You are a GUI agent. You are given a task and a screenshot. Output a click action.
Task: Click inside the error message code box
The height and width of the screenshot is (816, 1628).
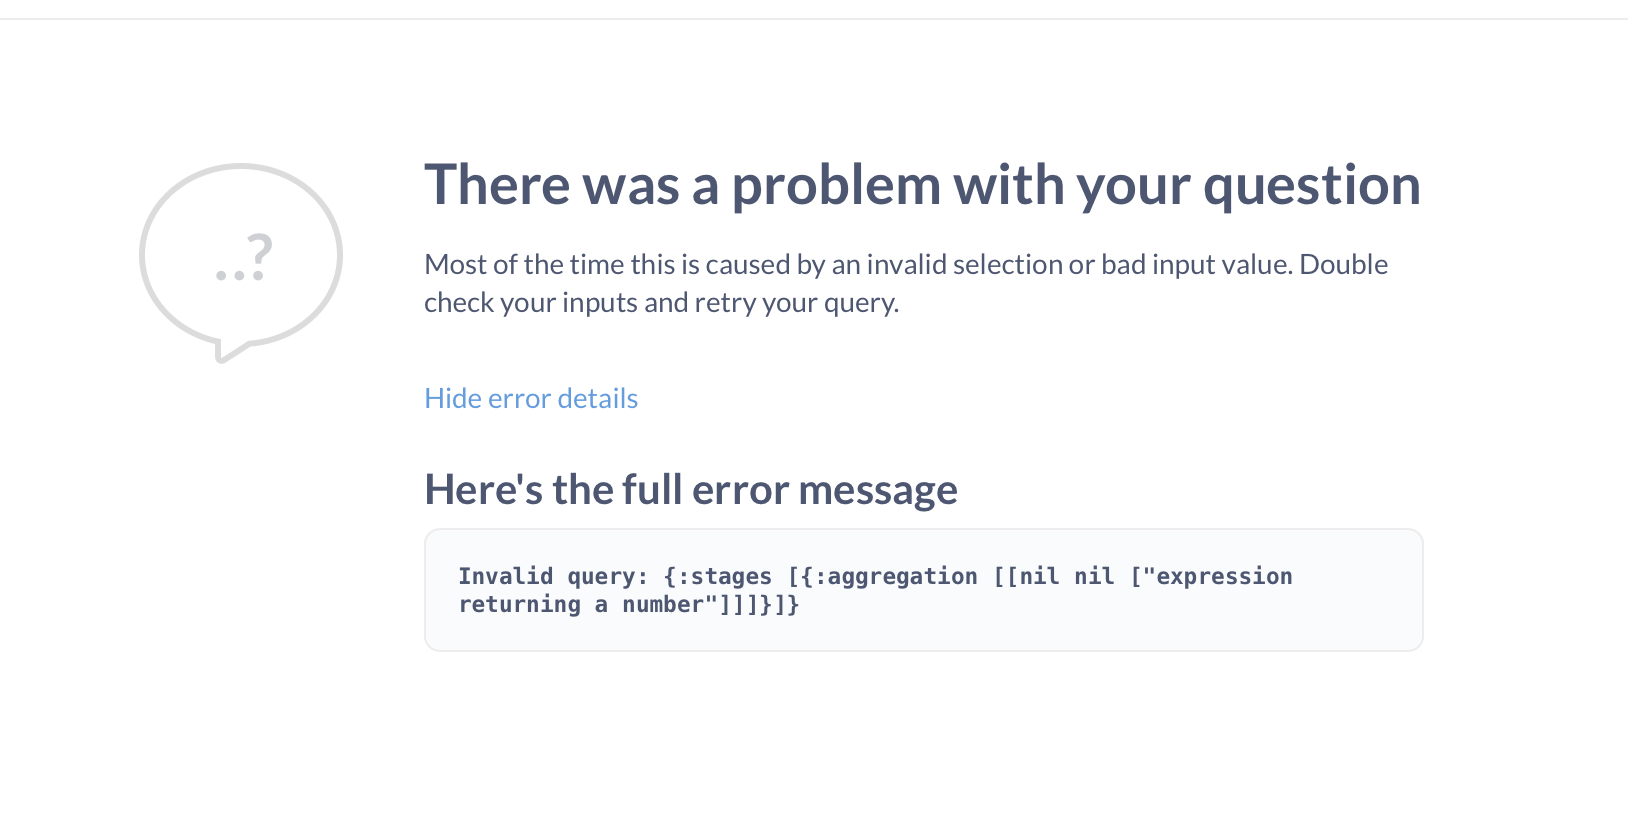click(x=923, y=590)
